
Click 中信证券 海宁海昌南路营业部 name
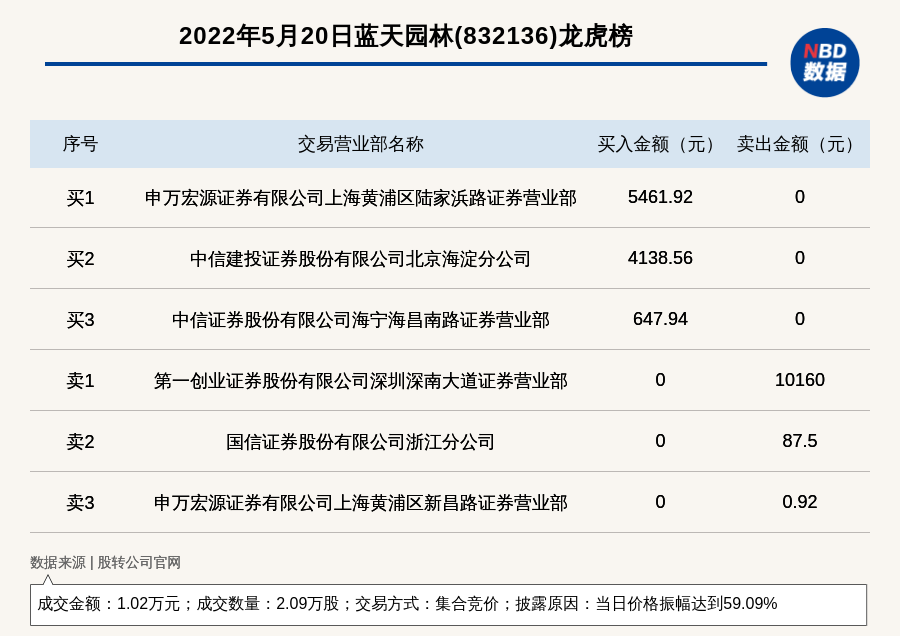360,320
